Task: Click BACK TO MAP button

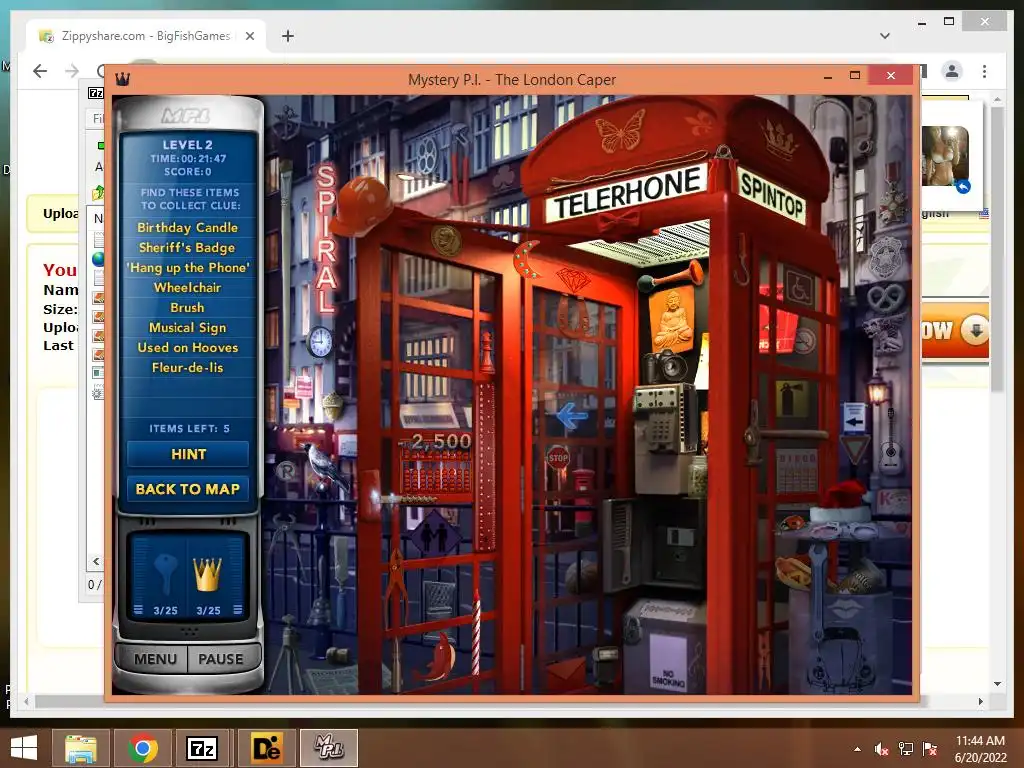Action: (188, 488)
